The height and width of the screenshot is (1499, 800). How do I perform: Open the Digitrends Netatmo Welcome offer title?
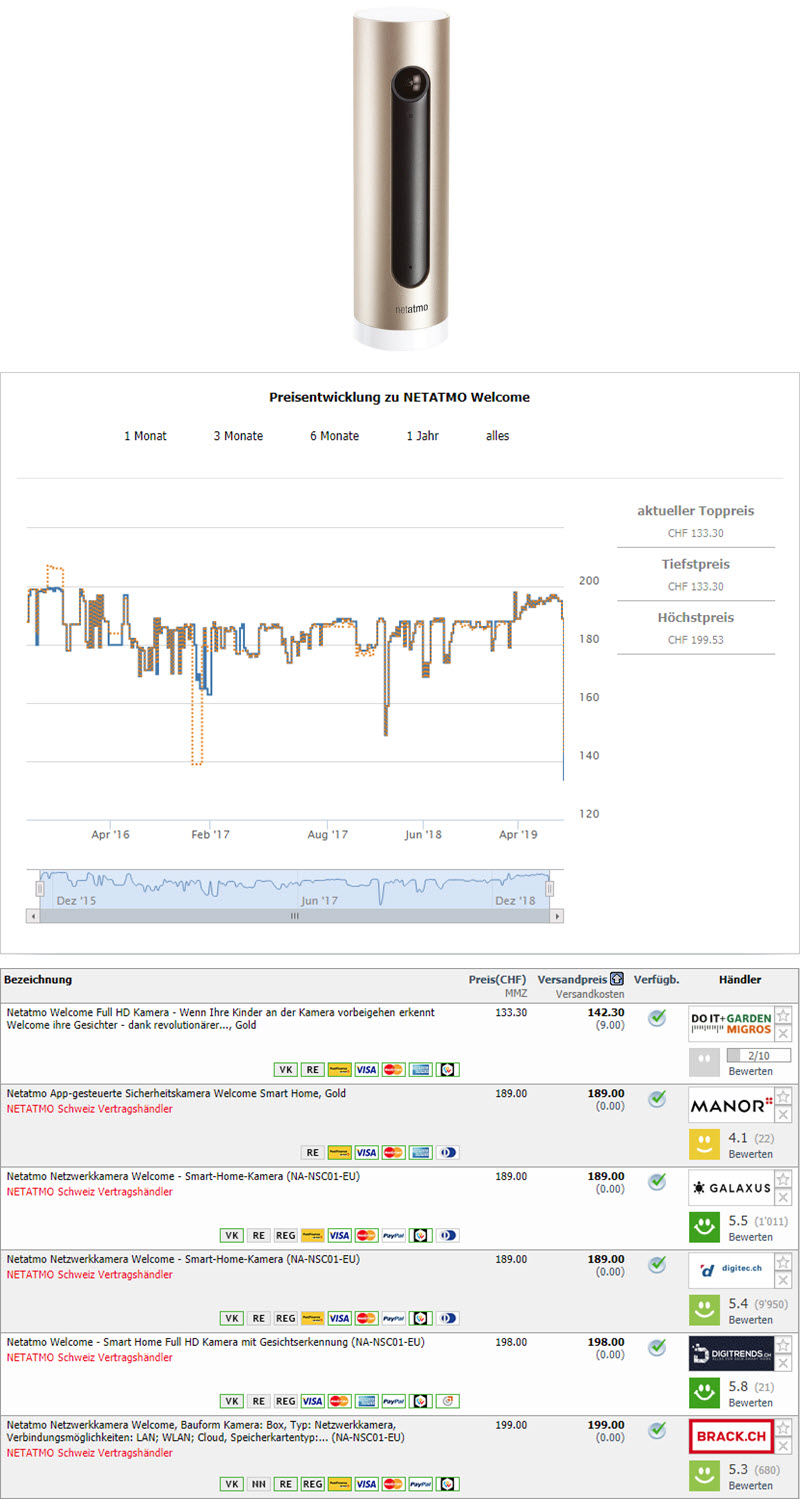tap(215, 1342)
